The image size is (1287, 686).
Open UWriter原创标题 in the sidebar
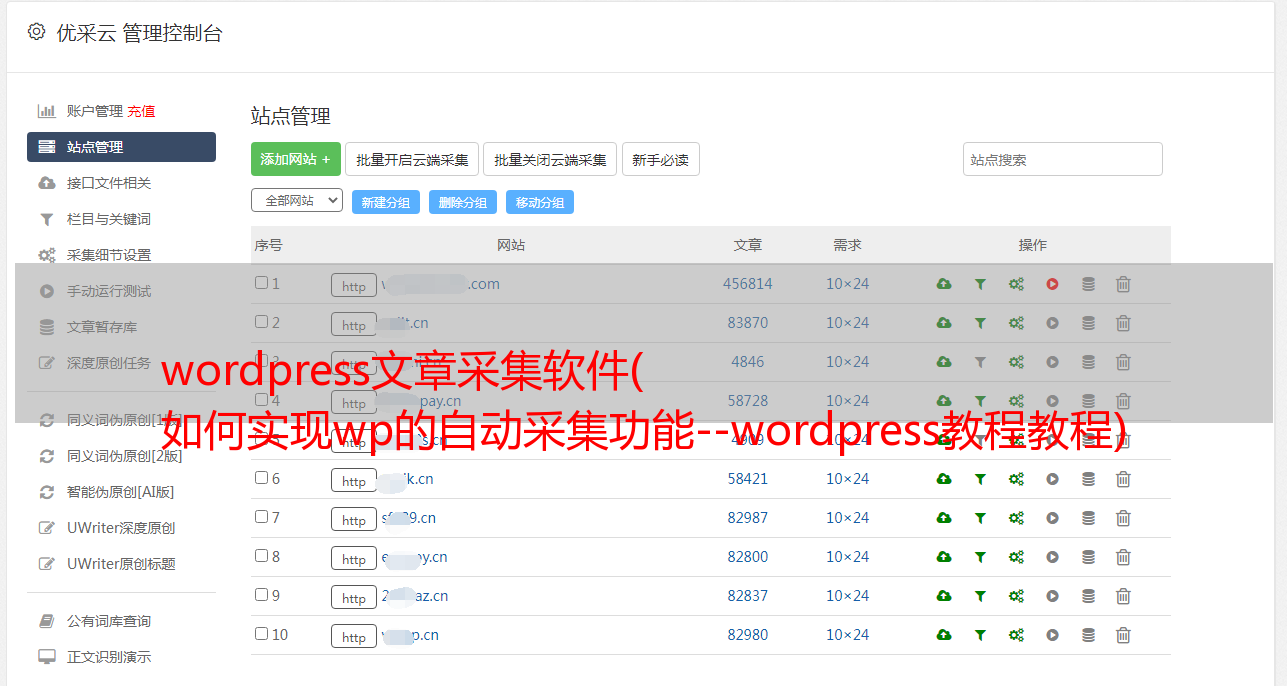pyautogui.click(x=121, y=564)
